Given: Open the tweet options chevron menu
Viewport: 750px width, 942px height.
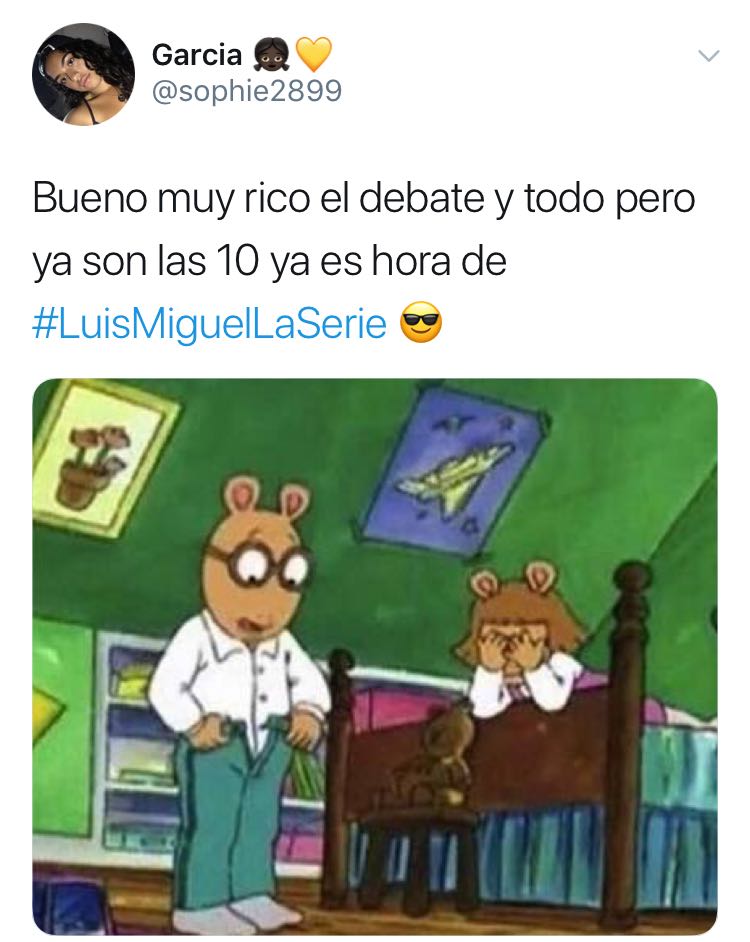Looking at the screenshot, I should pos(709,56).
